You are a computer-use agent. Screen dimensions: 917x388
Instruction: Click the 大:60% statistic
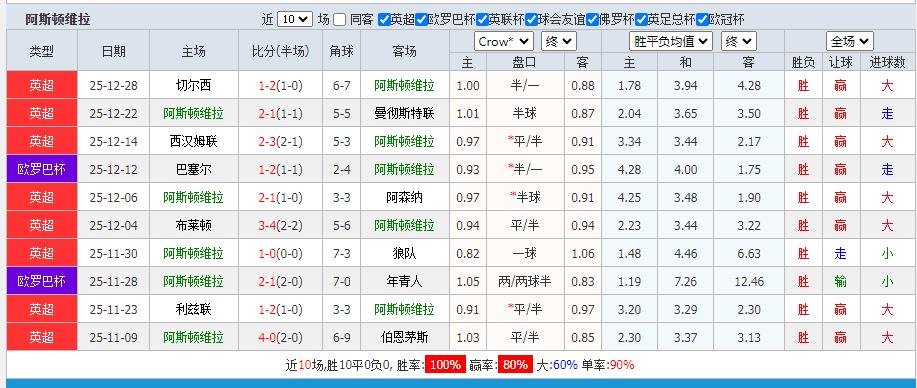tap(557, 365)
